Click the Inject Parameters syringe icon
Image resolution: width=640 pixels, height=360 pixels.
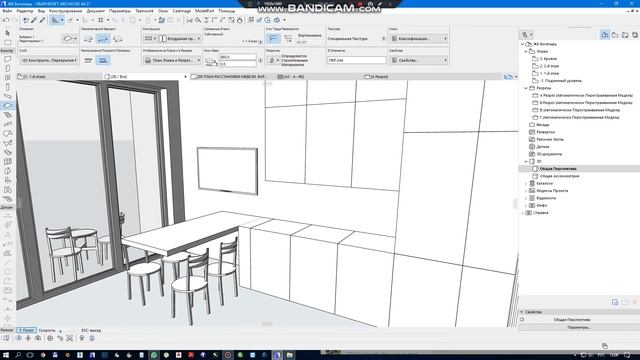[x=42, y=20]
